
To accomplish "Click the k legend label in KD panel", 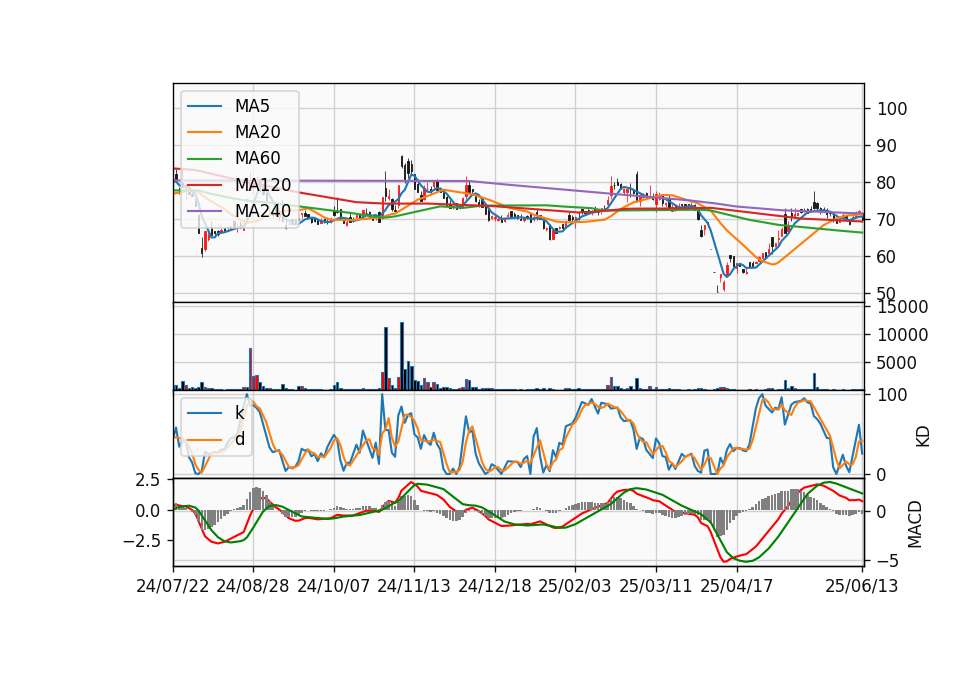I will [239, 413].
